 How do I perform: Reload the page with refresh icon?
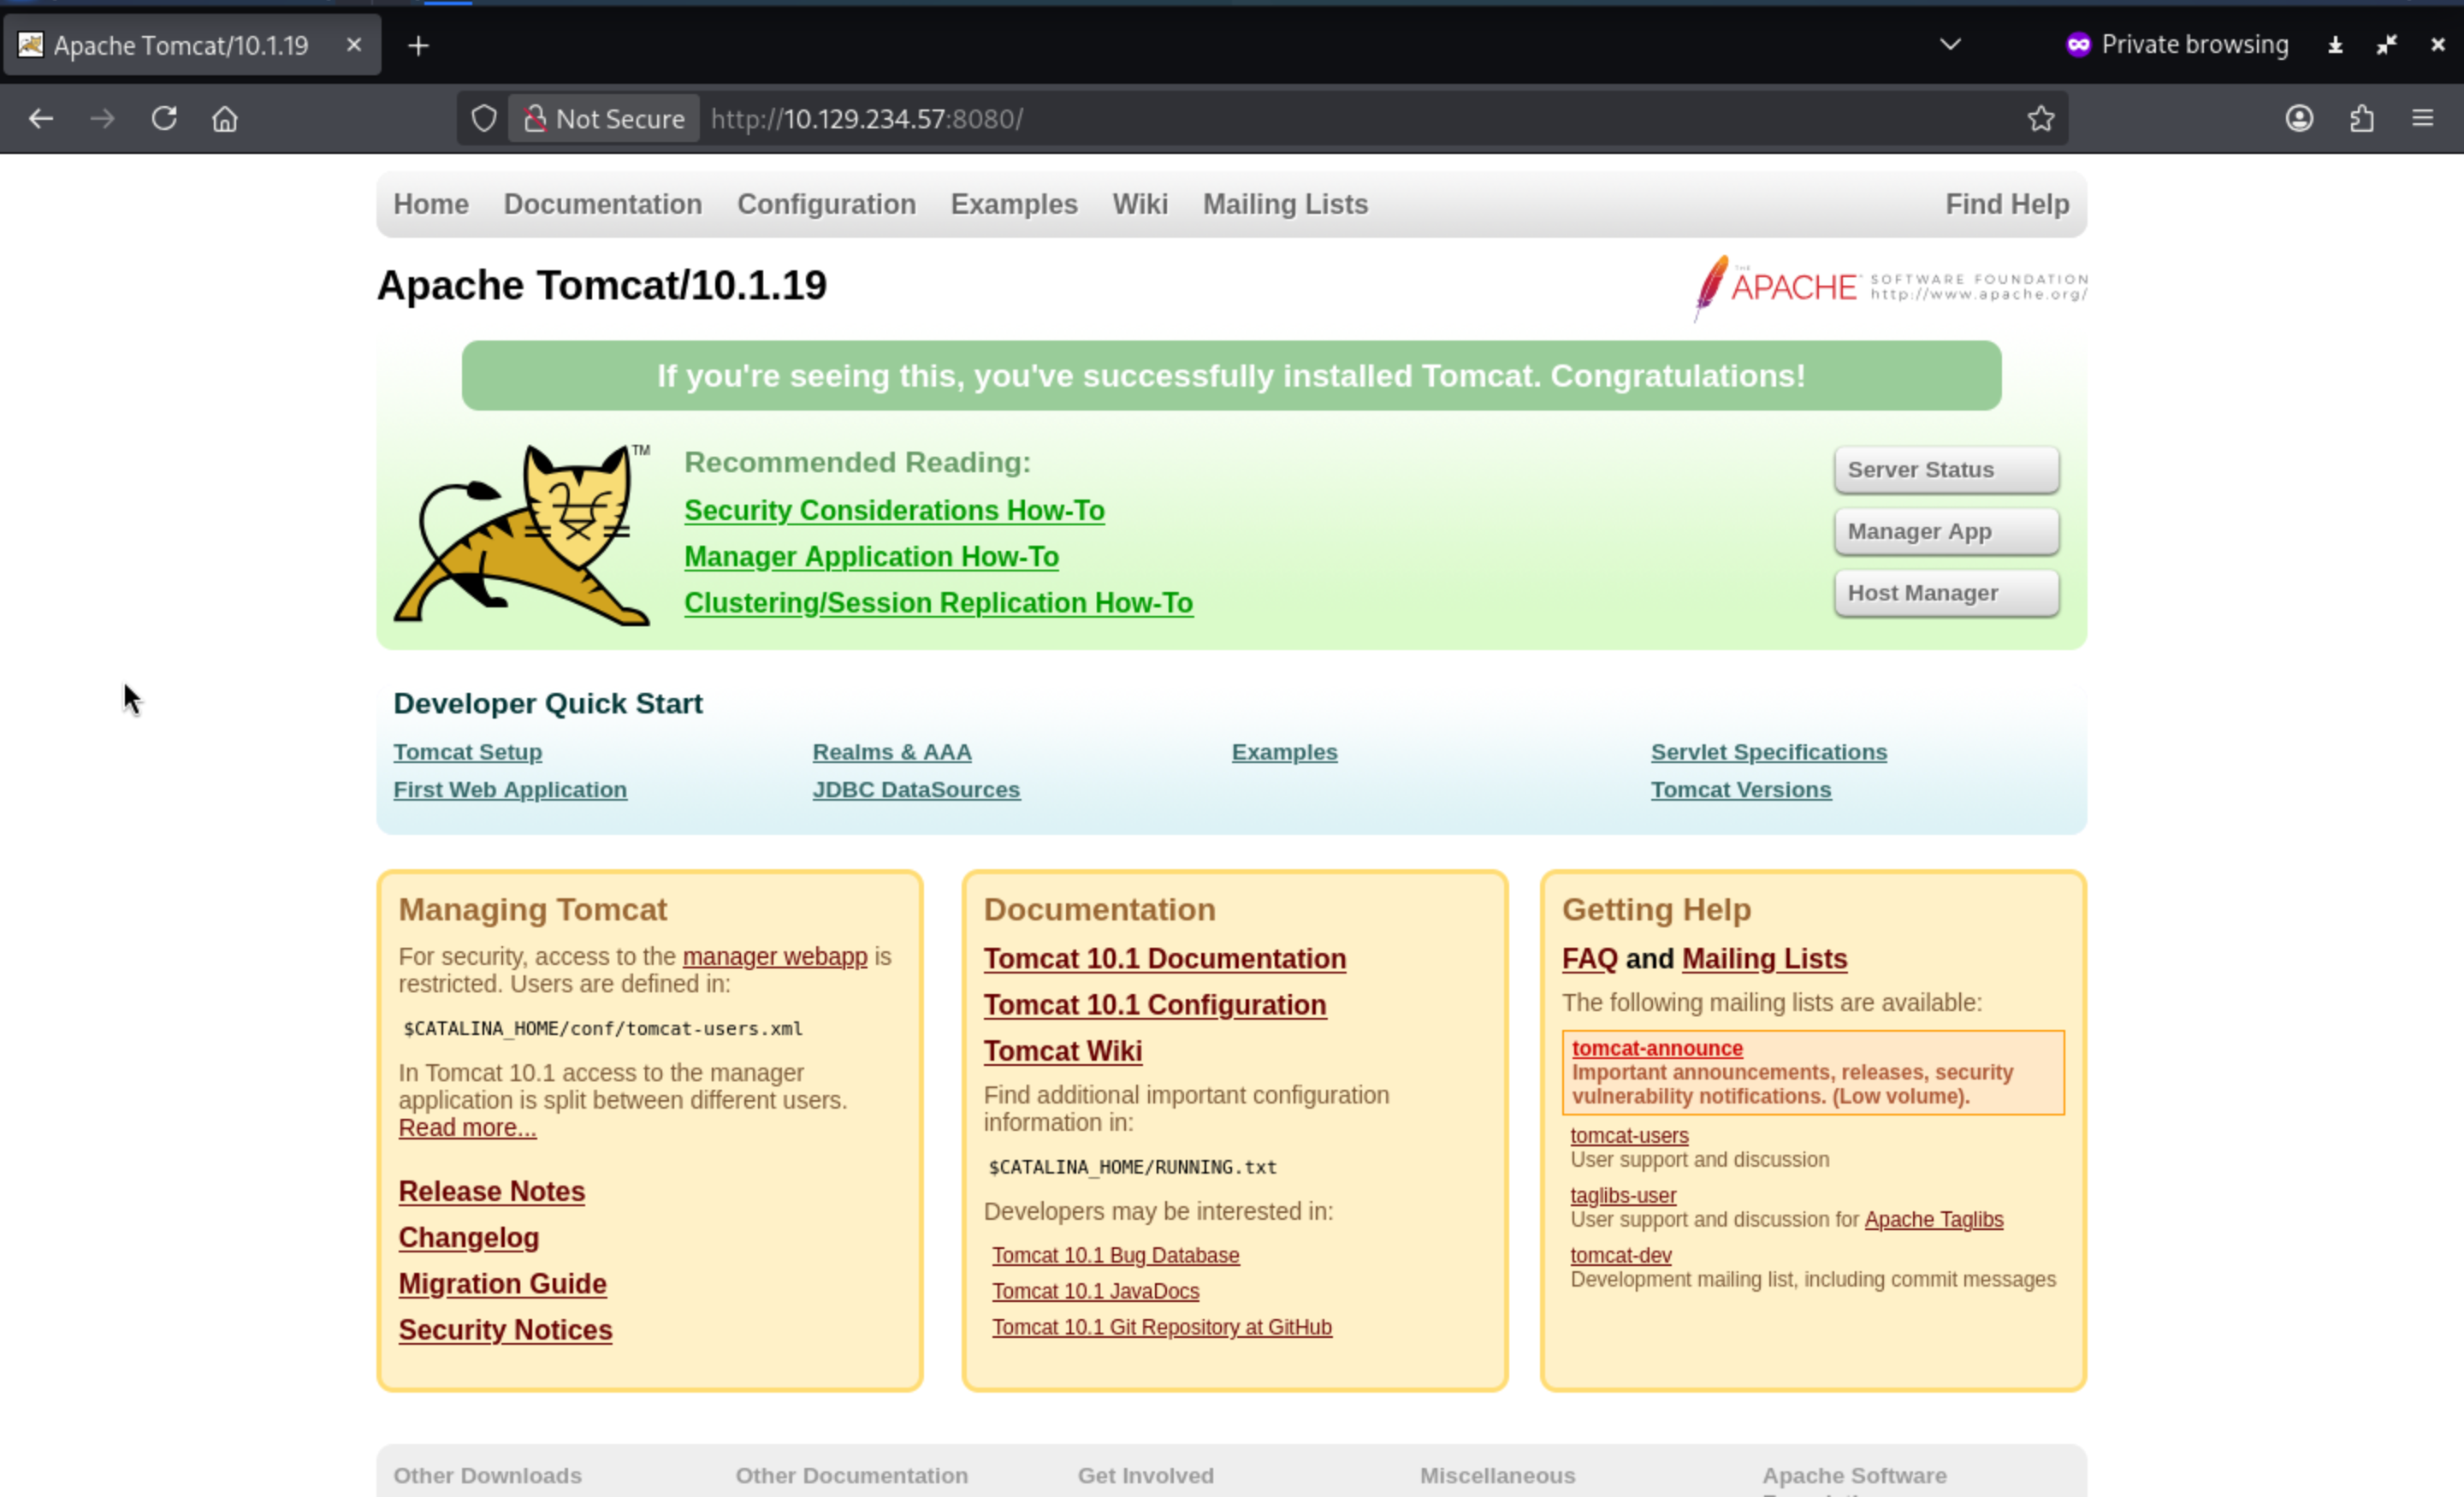pyautogui.click(x=164, y=119)
